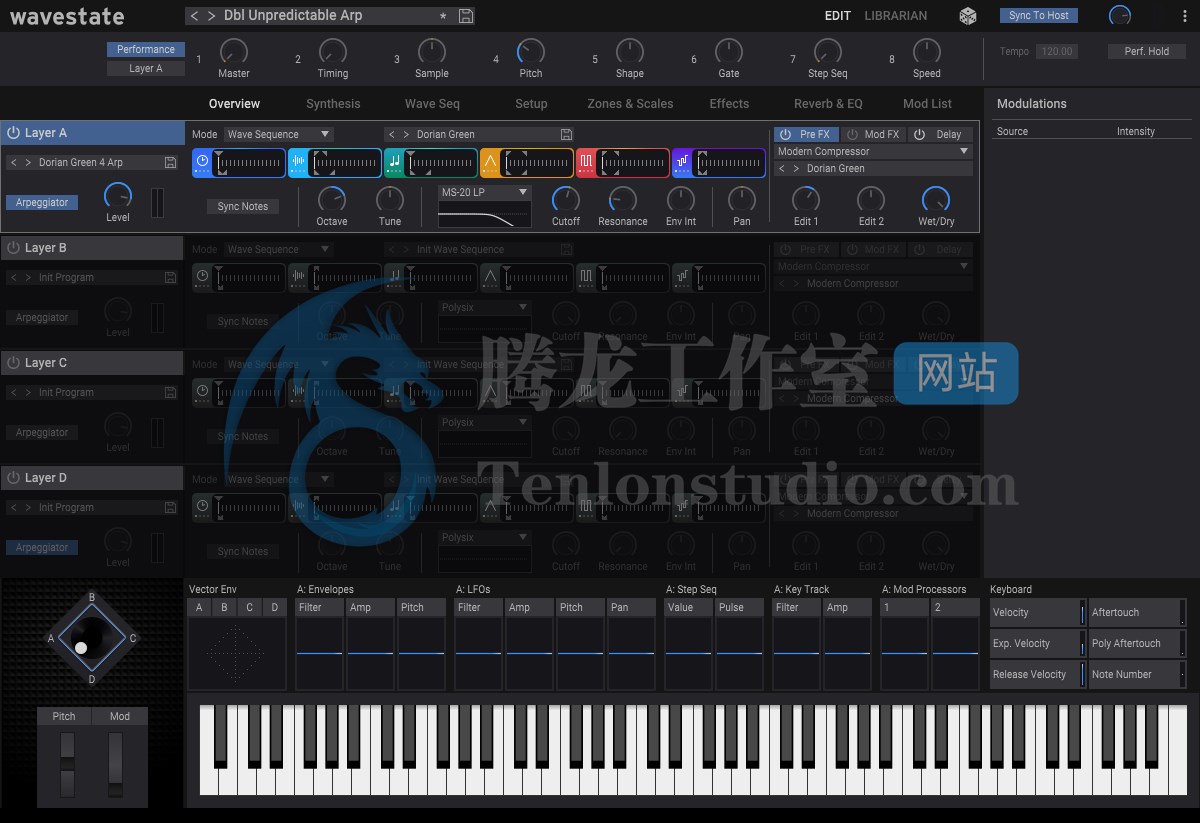Load next program after Dorian Green 4 Arp
1200x823 pixels.
[28, 162]
